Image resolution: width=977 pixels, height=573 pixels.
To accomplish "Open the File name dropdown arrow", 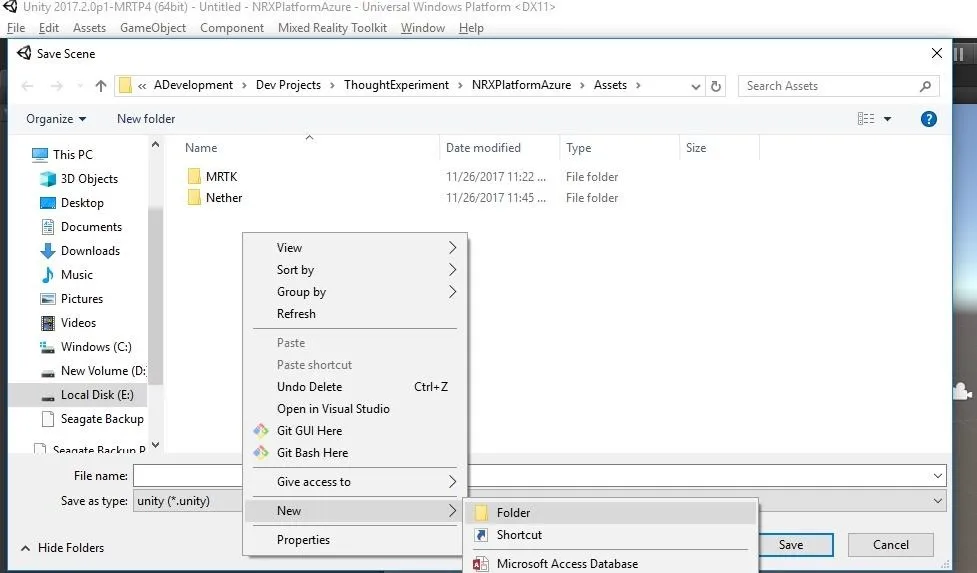I will pyautogui.click(x=937, y=476).
